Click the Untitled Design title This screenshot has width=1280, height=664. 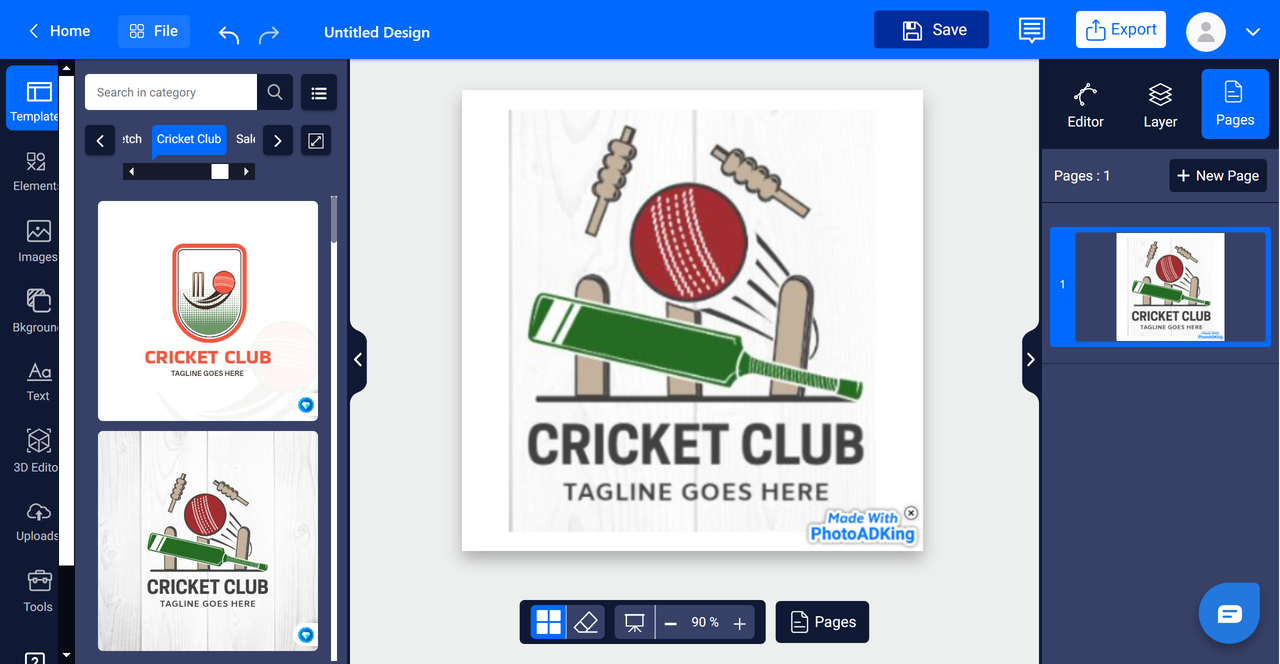pos(377,32)
